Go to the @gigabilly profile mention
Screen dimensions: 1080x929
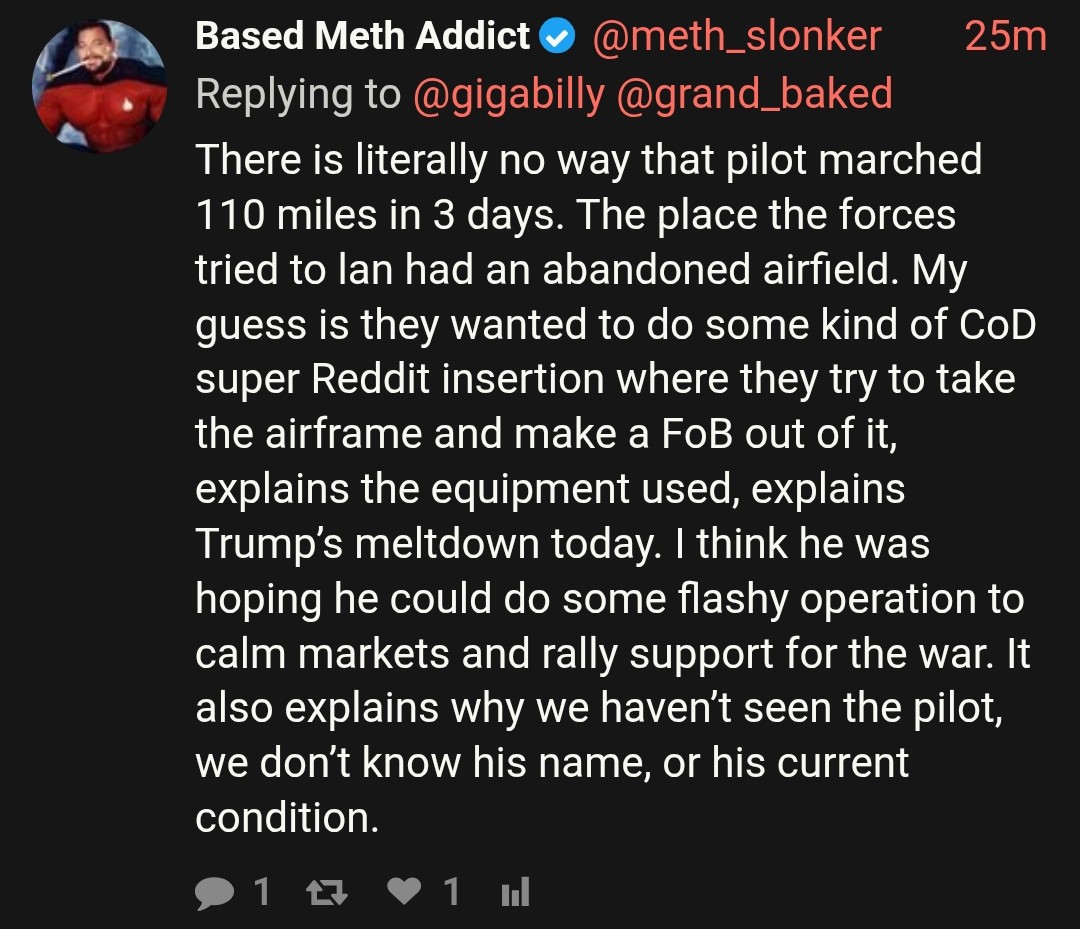(x=508, y=93)
